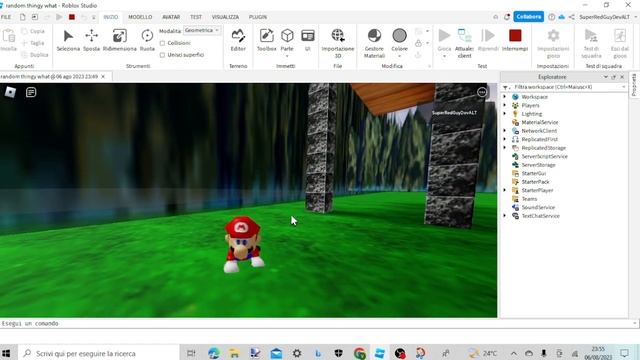The image size is (640, 360).
Task: Open the Modalità Geometrica dropdown
Action: (x=202, y=30)
